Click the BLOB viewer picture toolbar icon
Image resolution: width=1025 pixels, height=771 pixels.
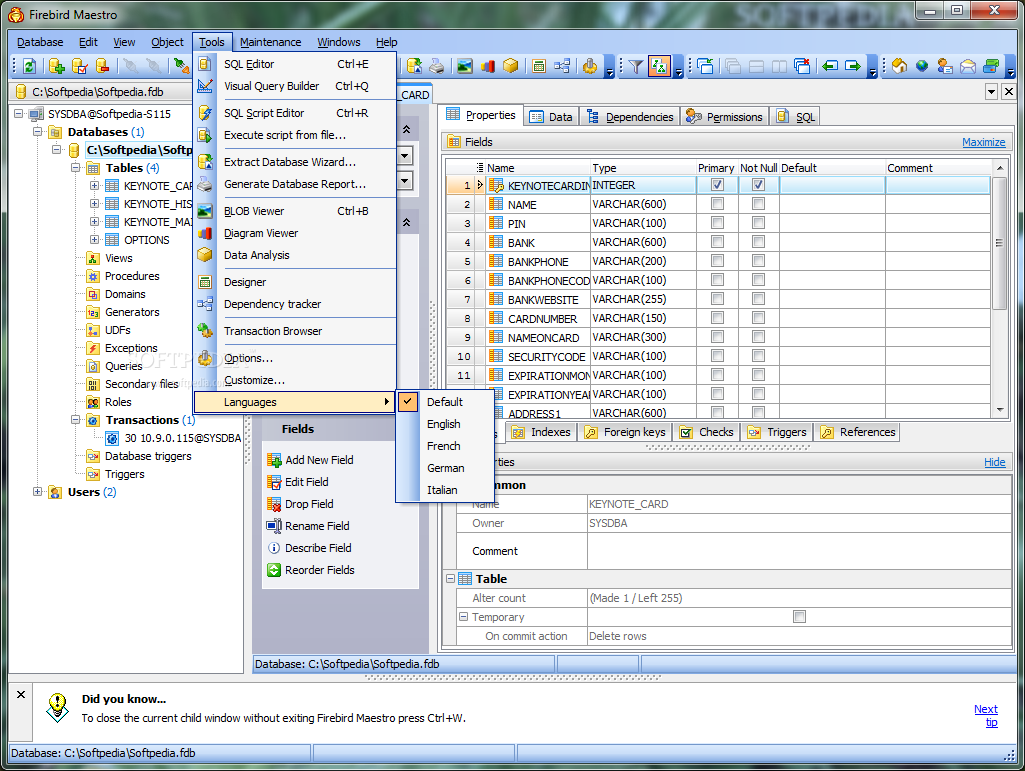click(x=465, y=66)
